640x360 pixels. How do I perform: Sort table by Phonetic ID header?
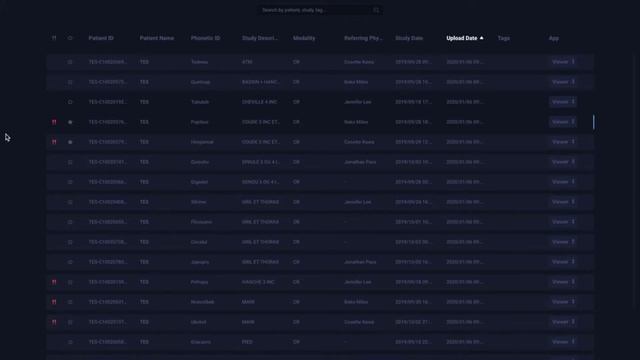point(205,38)
